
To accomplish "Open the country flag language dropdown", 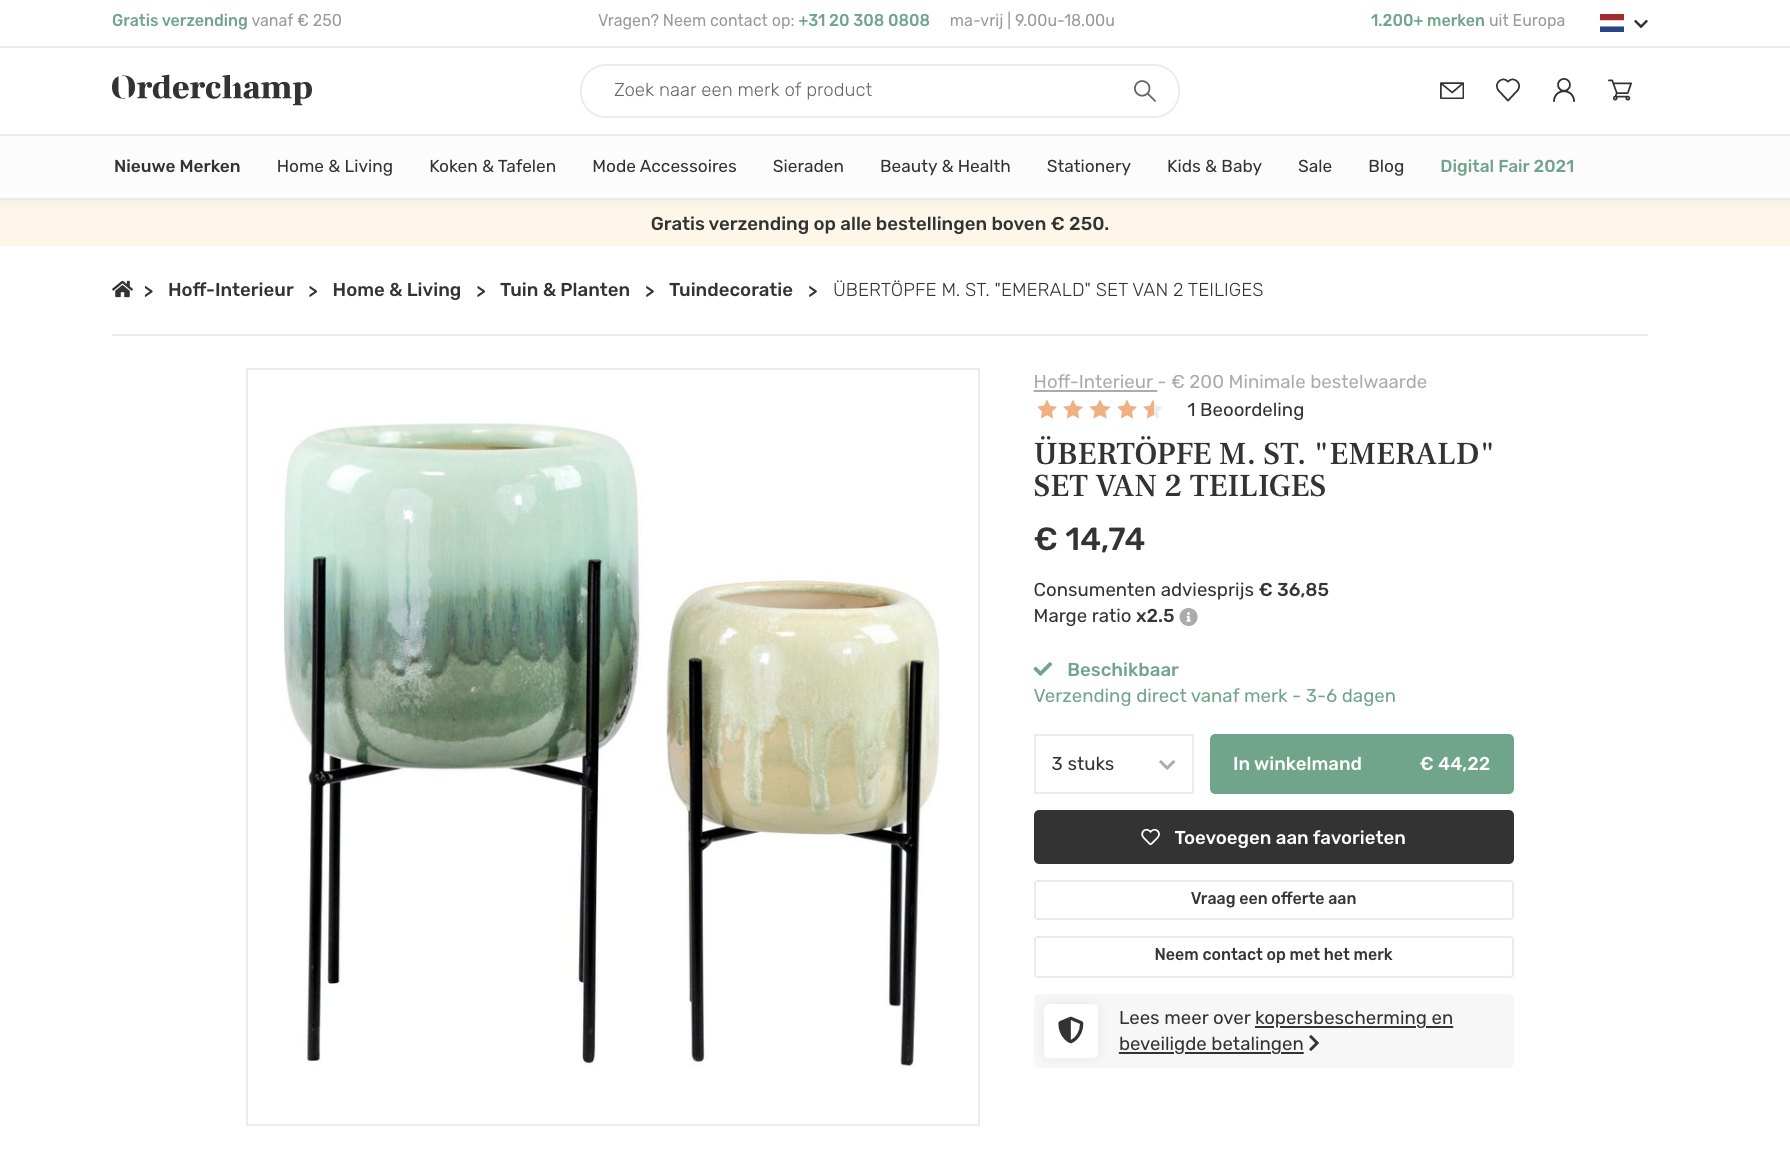I will point(1623,22).
